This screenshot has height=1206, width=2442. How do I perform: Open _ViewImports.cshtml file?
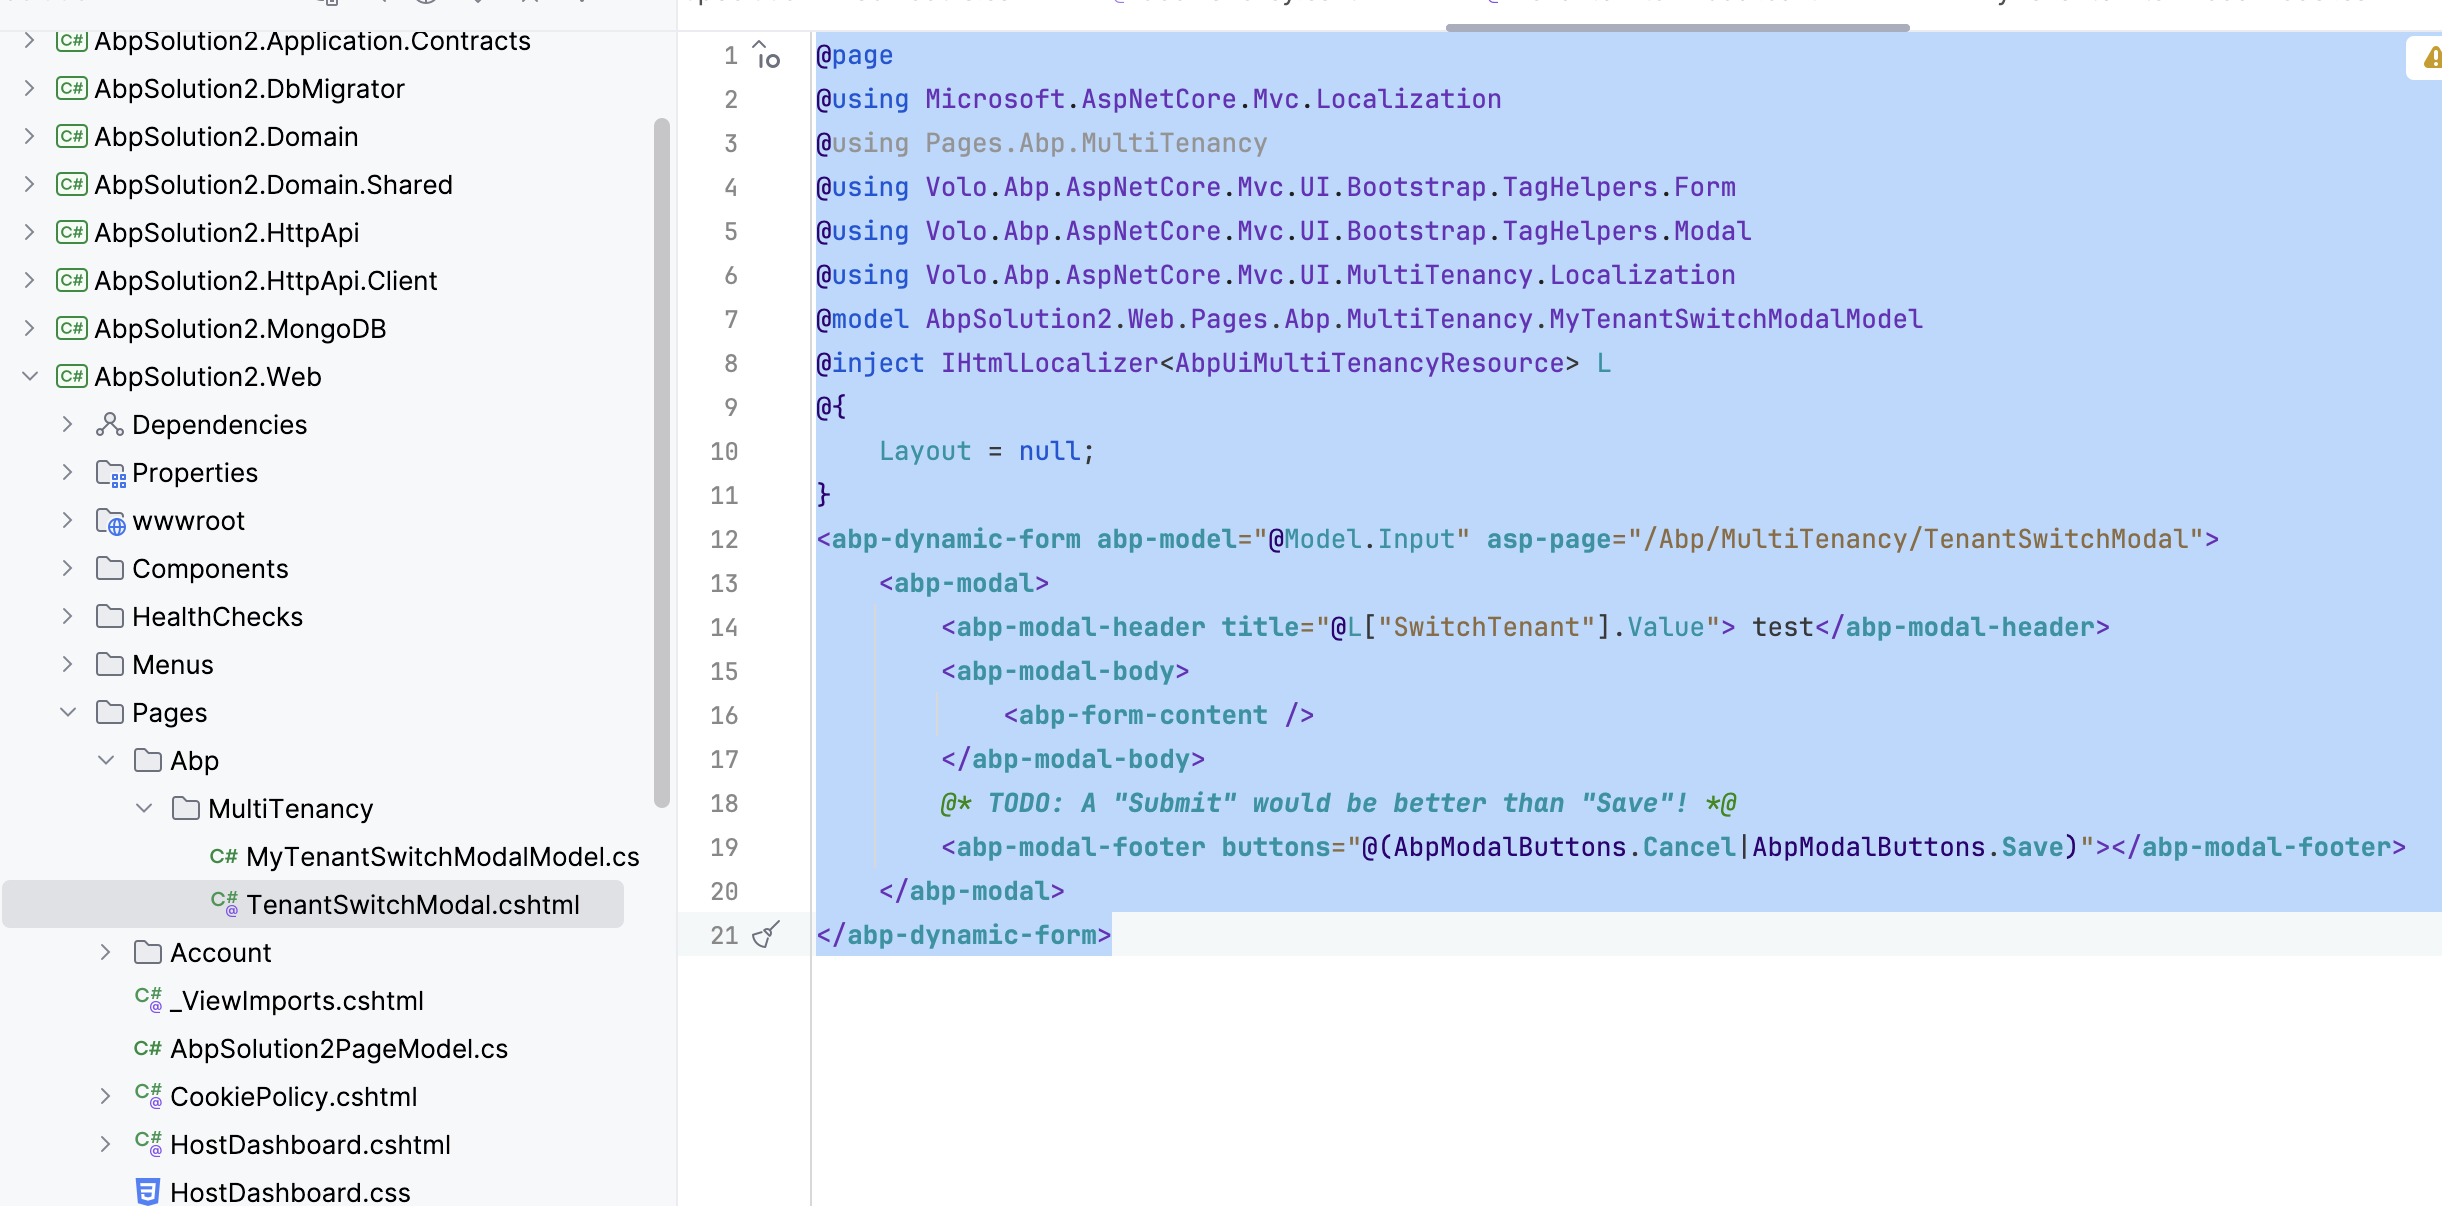click(x=296, y=1001)
